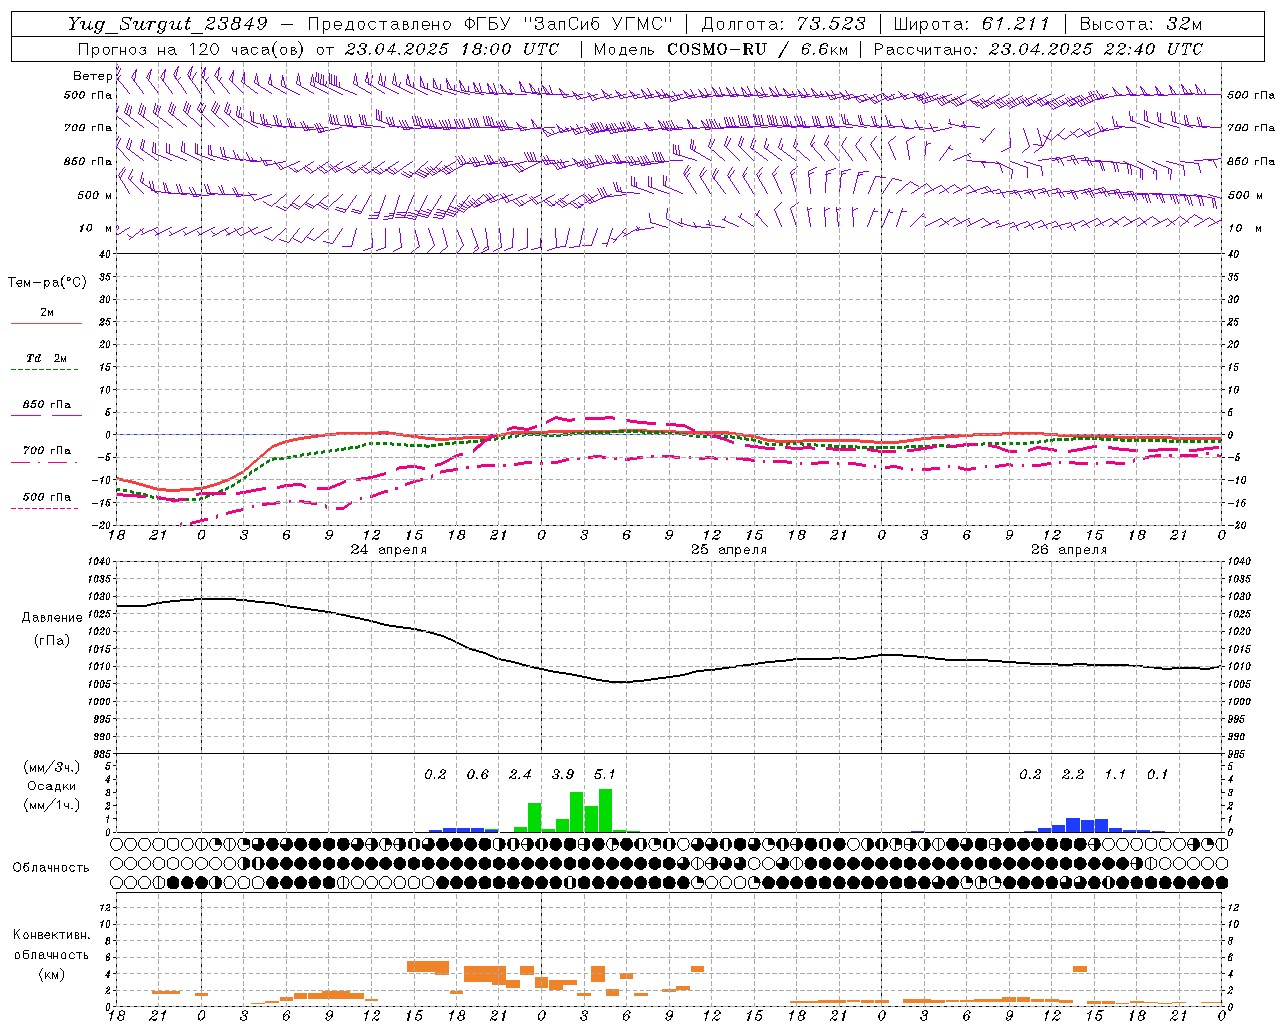Click the station title Yug_Surgut_23849

[168, 24]
